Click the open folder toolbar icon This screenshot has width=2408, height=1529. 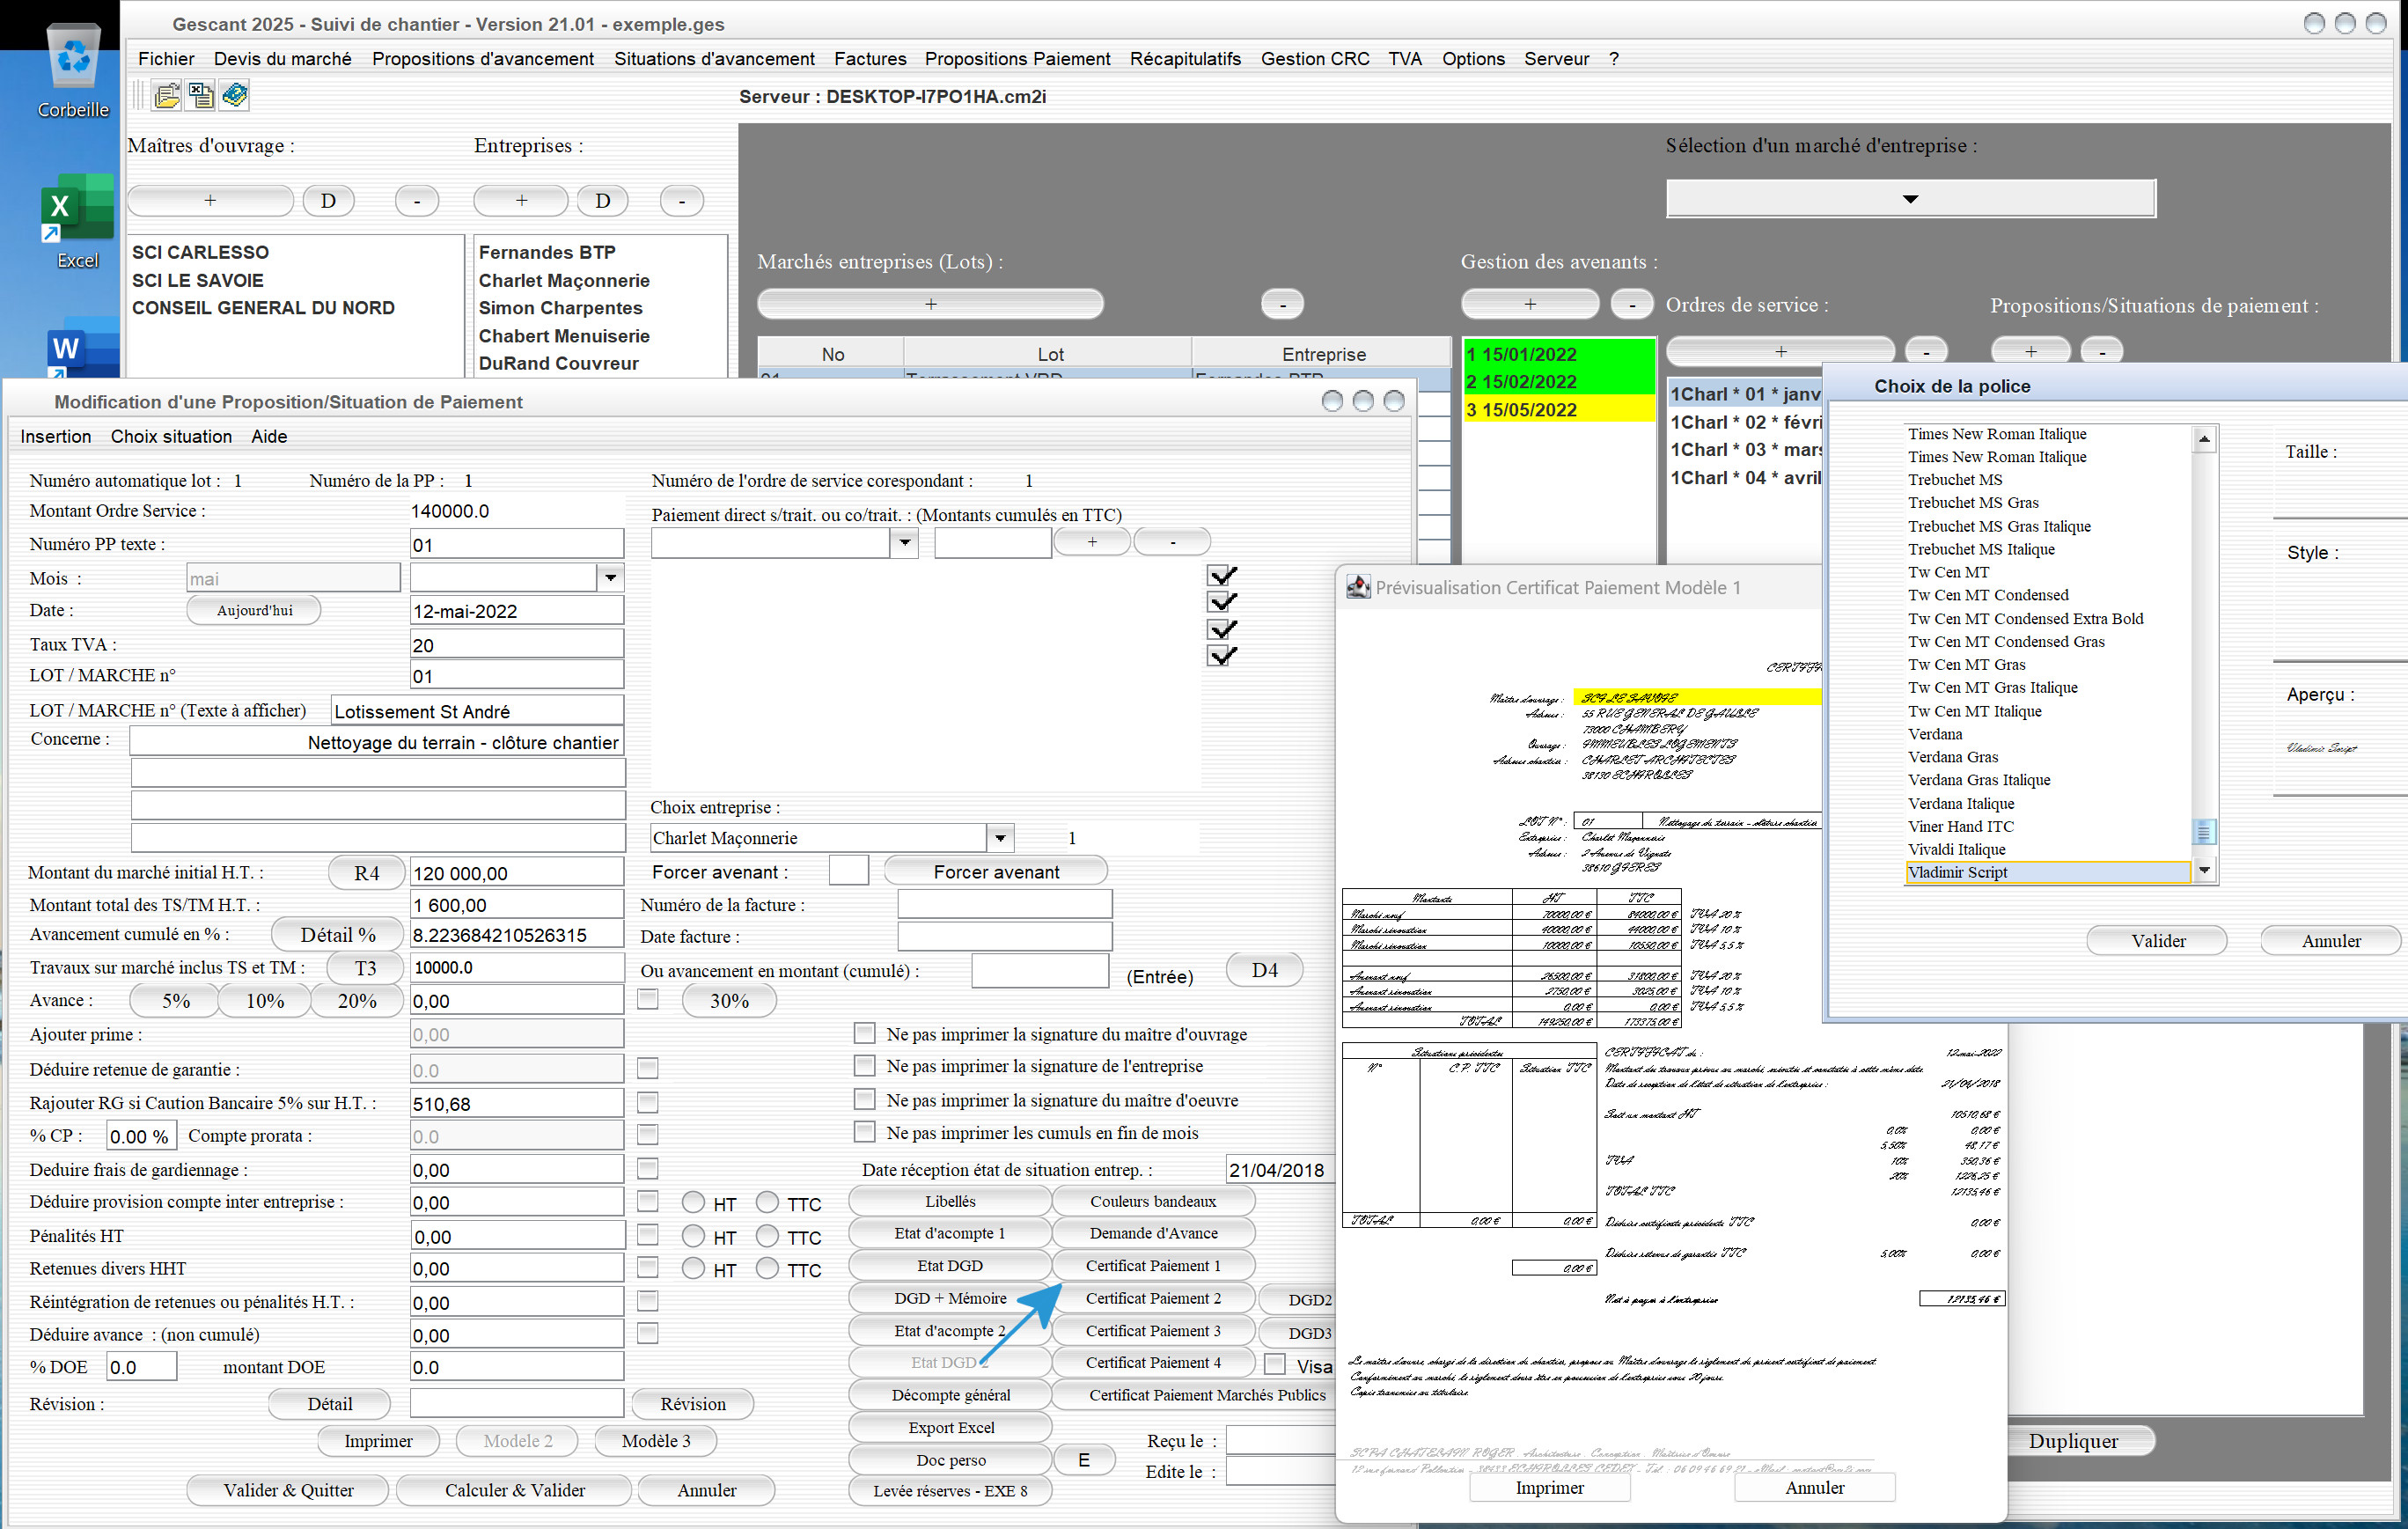[167, 96]
